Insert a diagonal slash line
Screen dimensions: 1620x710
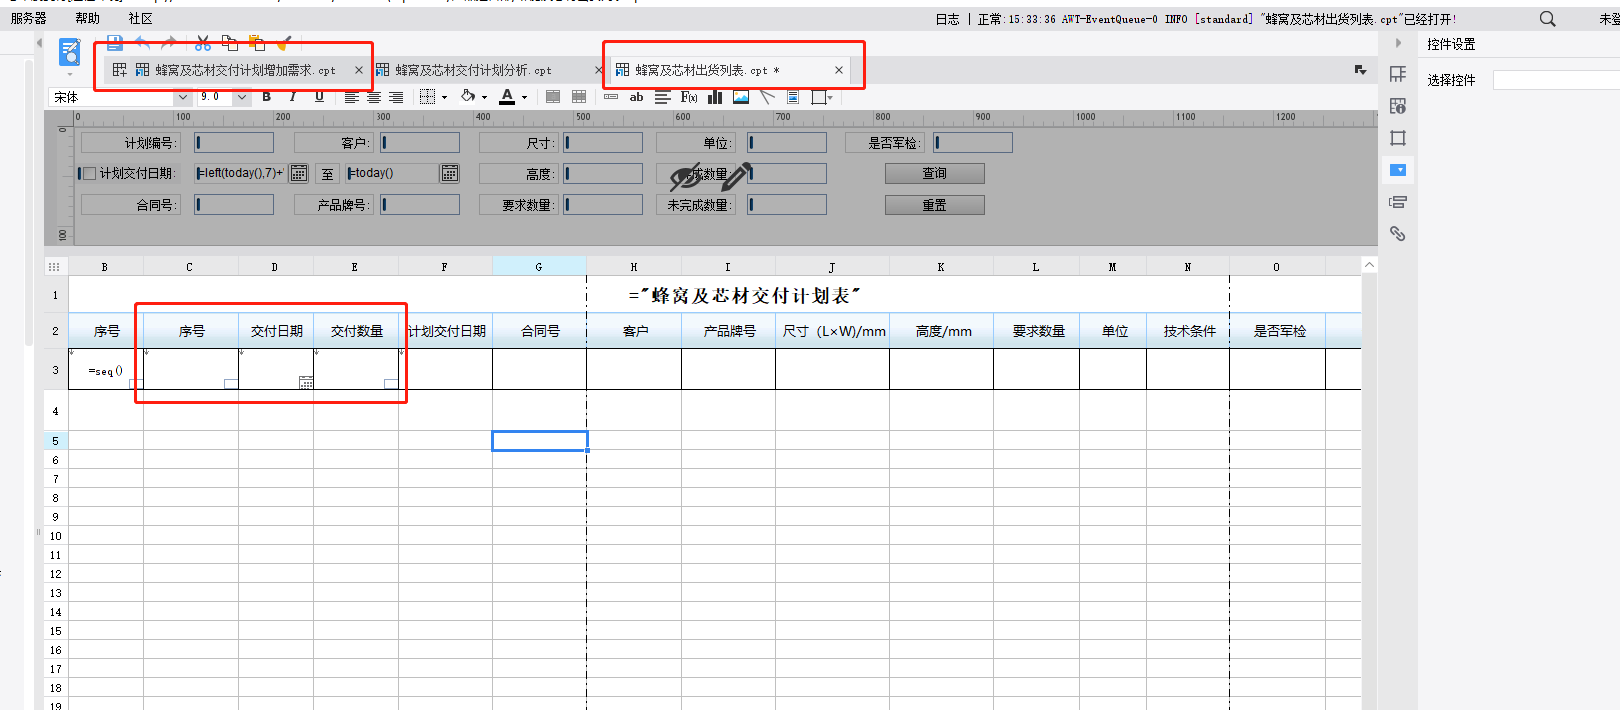[x=767, y=97]
